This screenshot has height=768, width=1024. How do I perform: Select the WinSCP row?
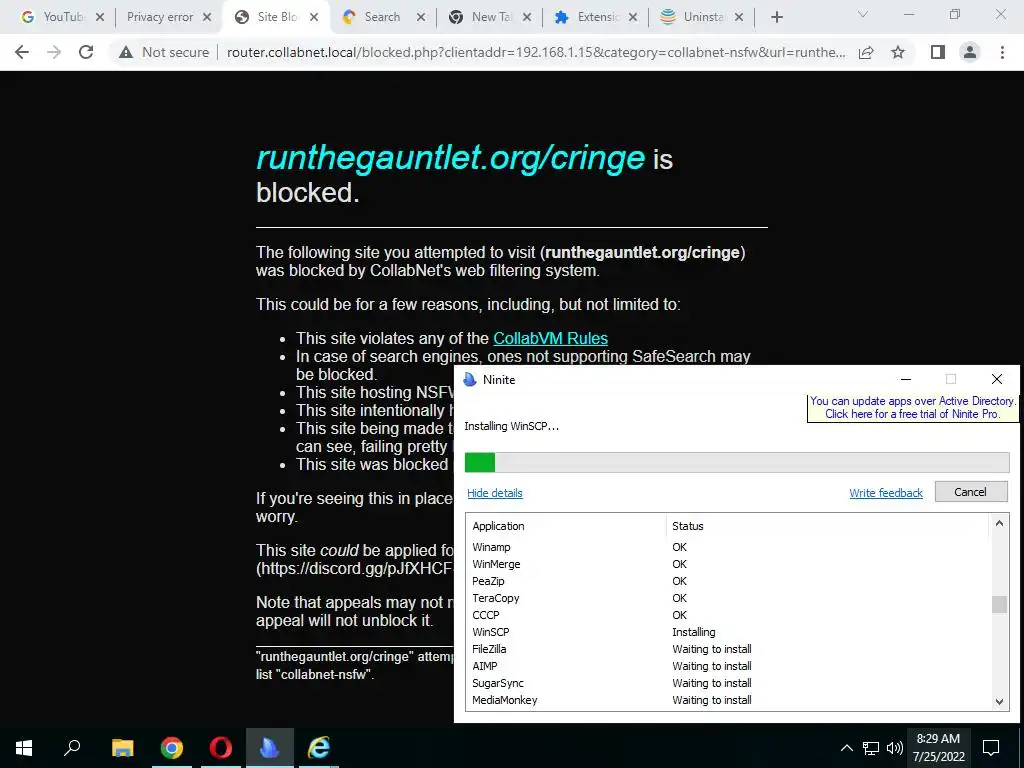pyautogui.click(x=728, y=632)
